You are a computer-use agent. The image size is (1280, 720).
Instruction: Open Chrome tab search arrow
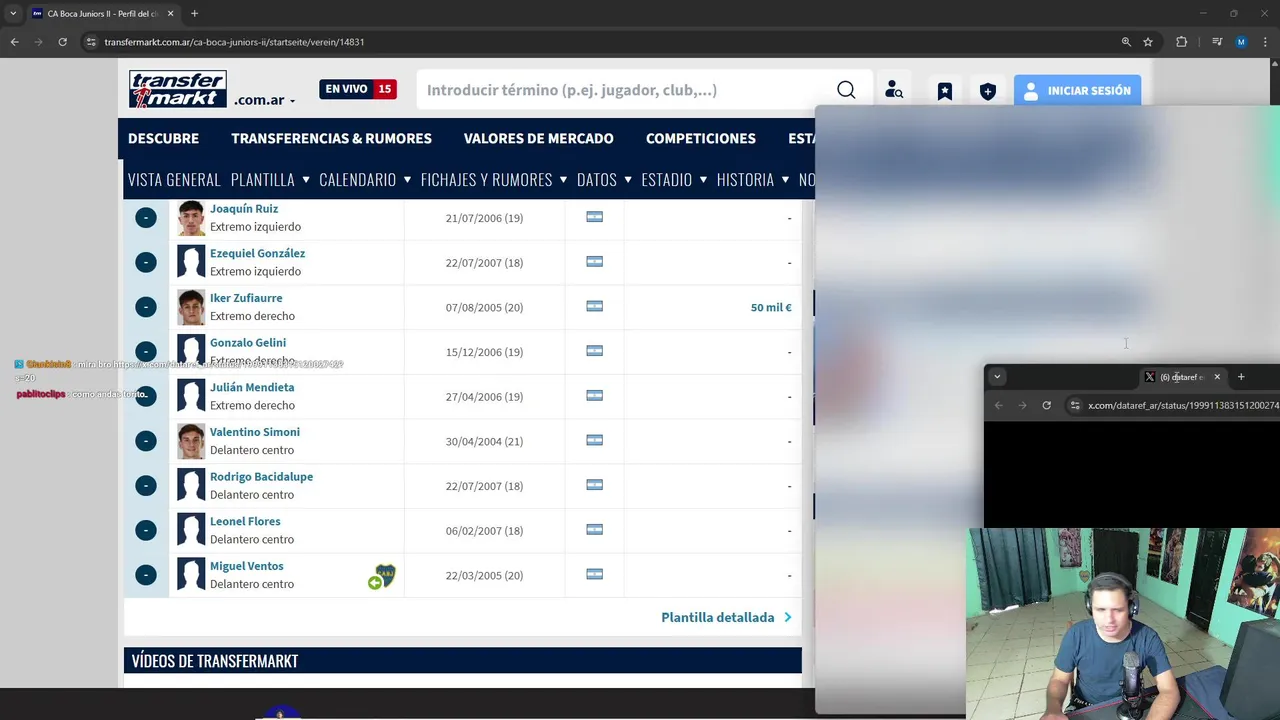tap(13, 14)
